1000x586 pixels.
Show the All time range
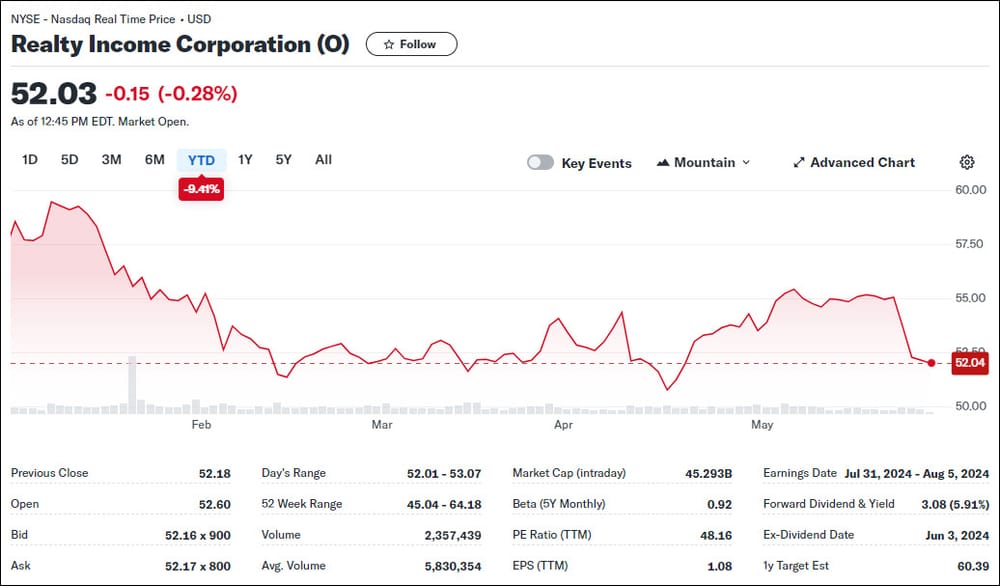[323, 160]
